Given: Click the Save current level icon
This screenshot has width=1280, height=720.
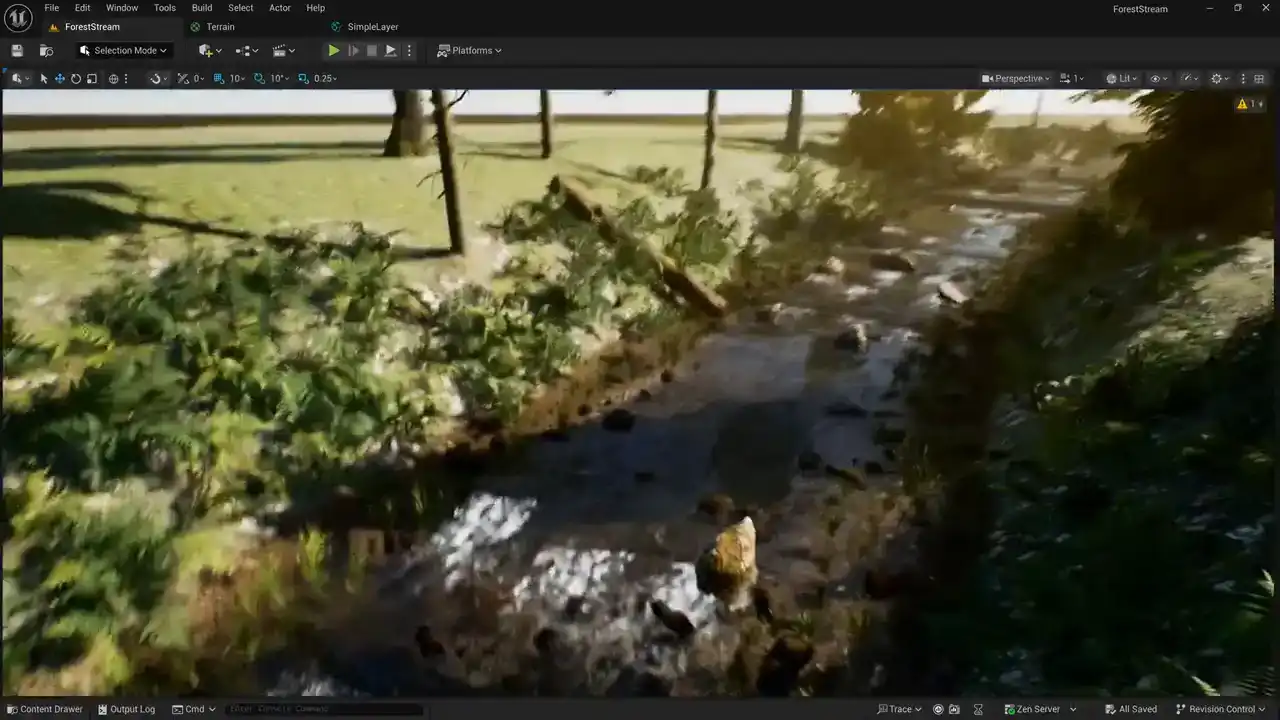Looking at the screenshot, I should pos(17,51).
